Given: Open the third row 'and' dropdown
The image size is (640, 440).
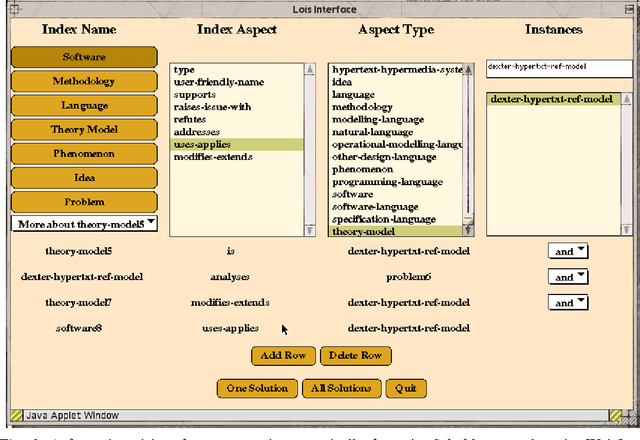Looking at the screenshot, I should (x=568, y=302).
